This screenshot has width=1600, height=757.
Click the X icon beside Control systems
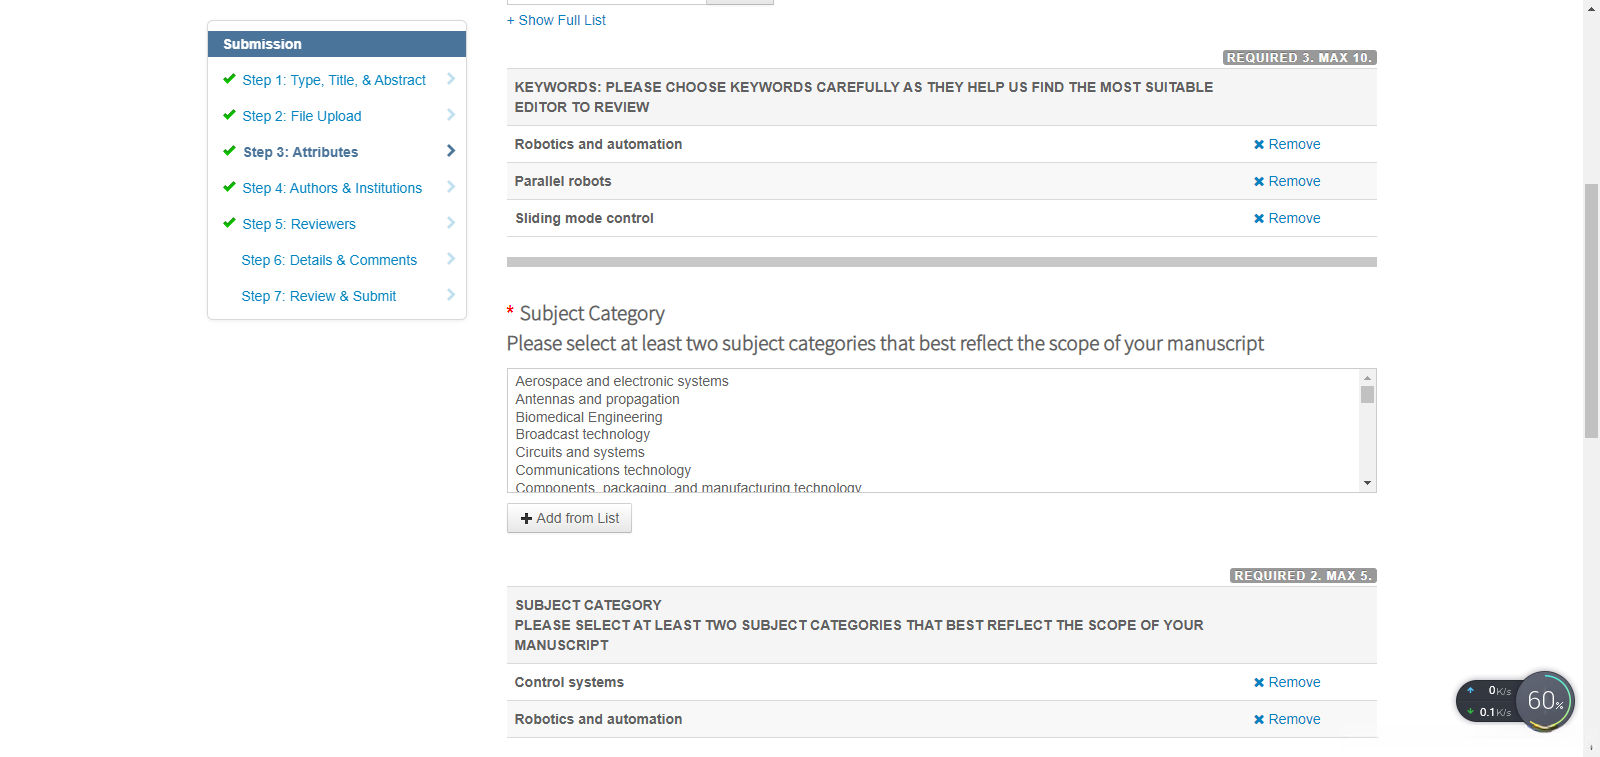click(x=1259, y=683)
